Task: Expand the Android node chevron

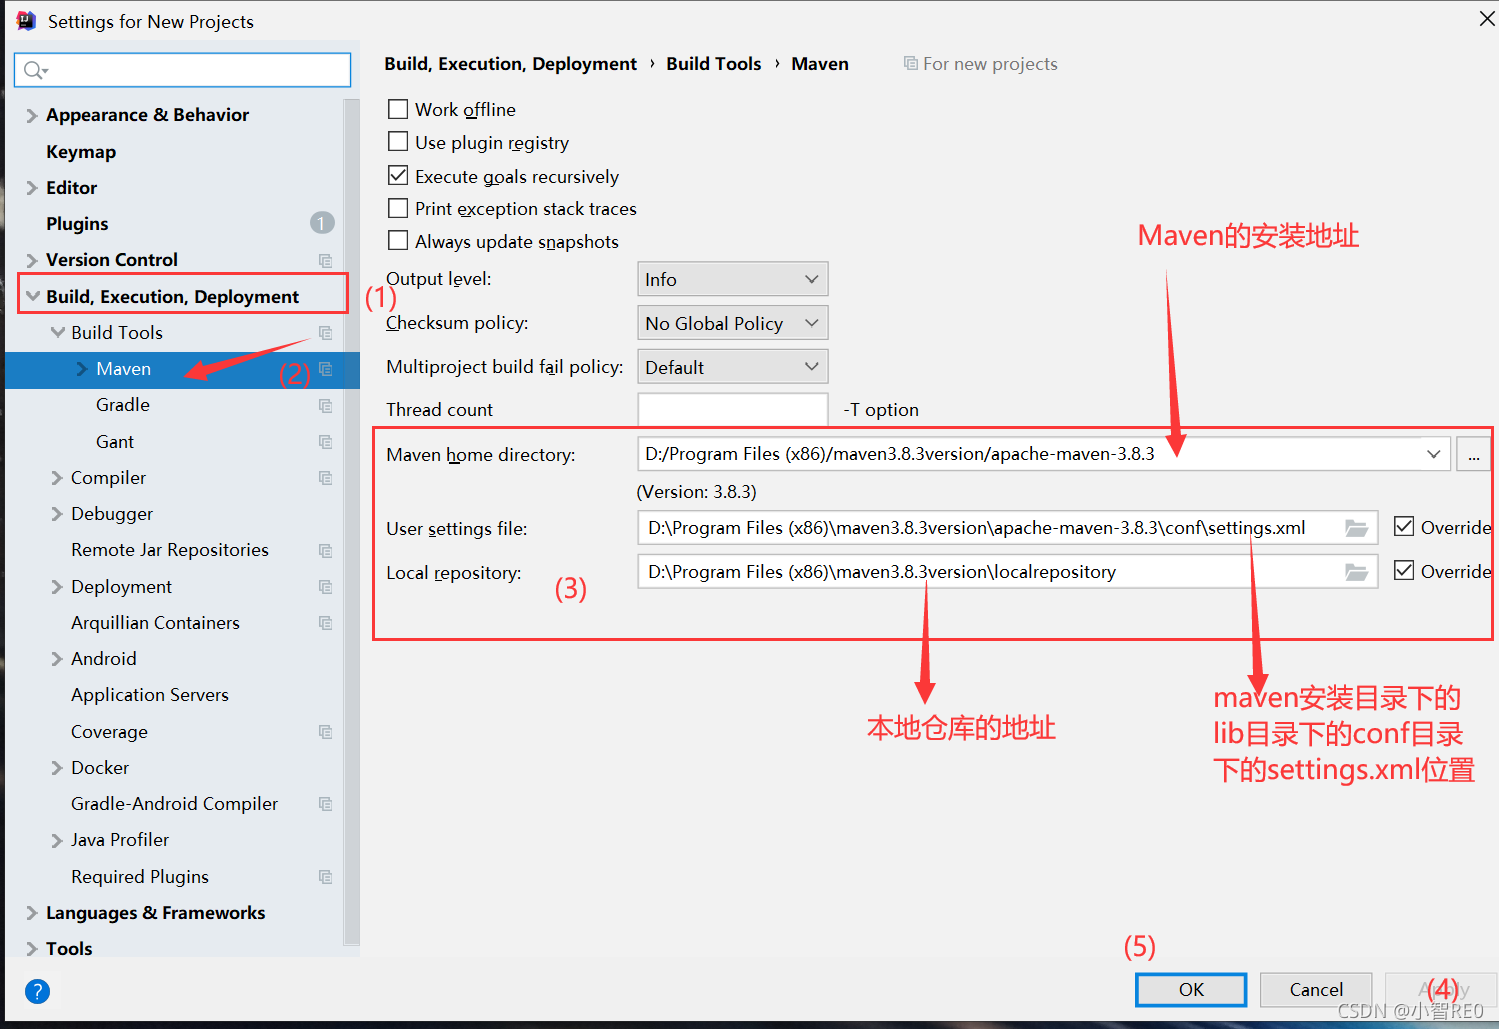Action: pos(57,659)
